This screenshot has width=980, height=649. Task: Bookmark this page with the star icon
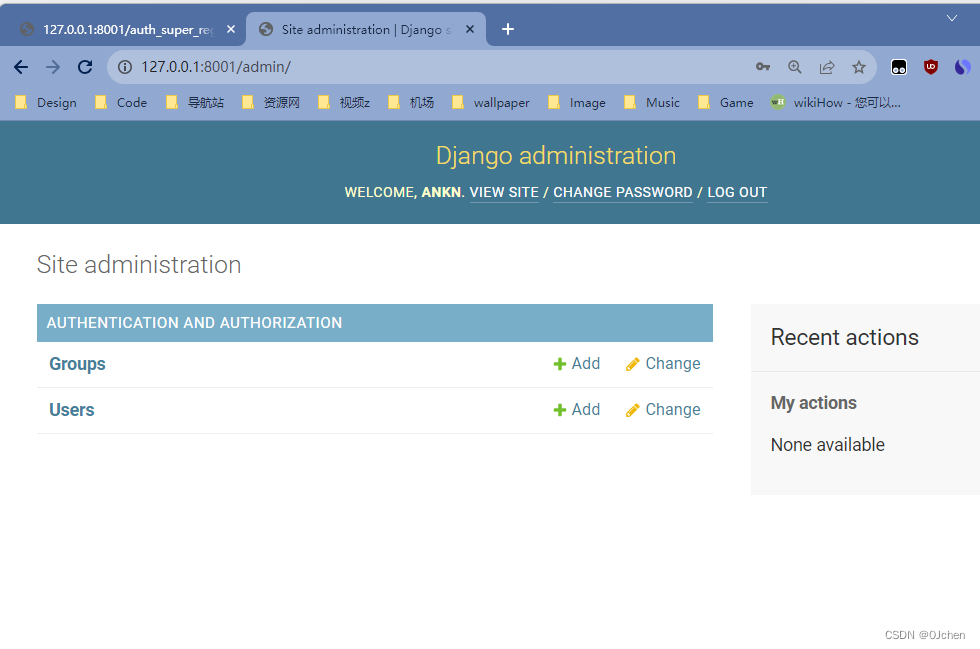tap(859, 67)
